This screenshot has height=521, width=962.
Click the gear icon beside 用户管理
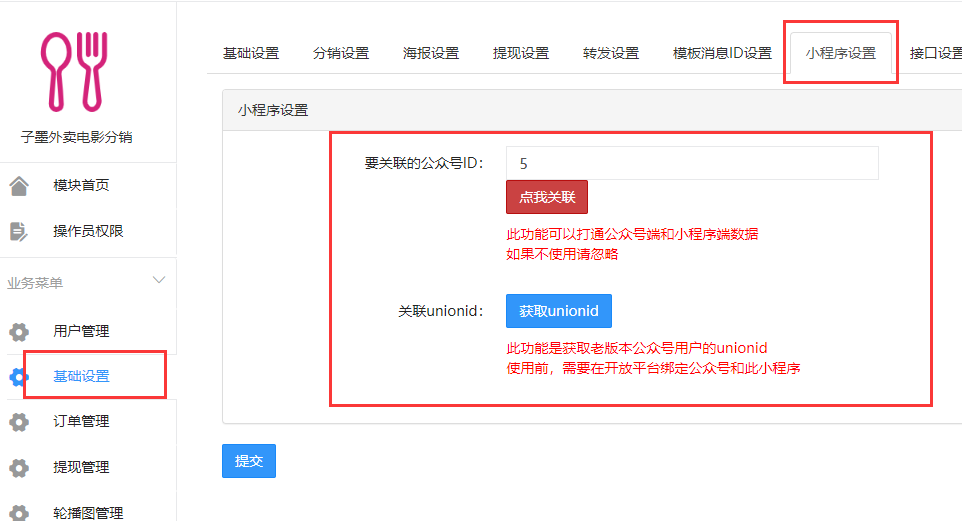pos(19,332)
